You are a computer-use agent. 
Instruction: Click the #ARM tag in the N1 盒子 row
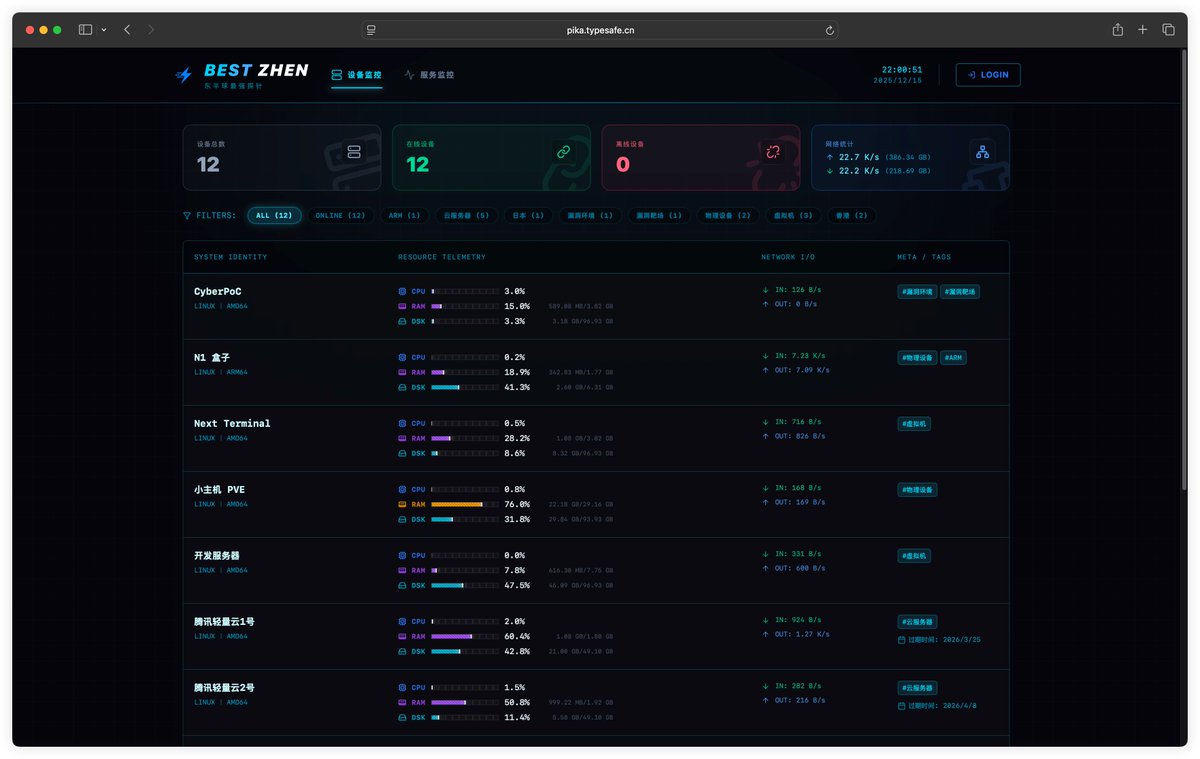point(953,357)
